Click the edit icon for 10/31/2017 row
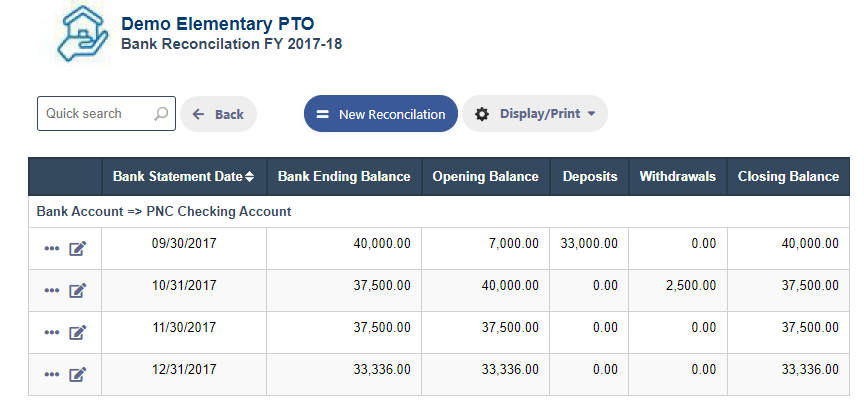This screenshot has width=864, height=415. click(x=78, y=290)
